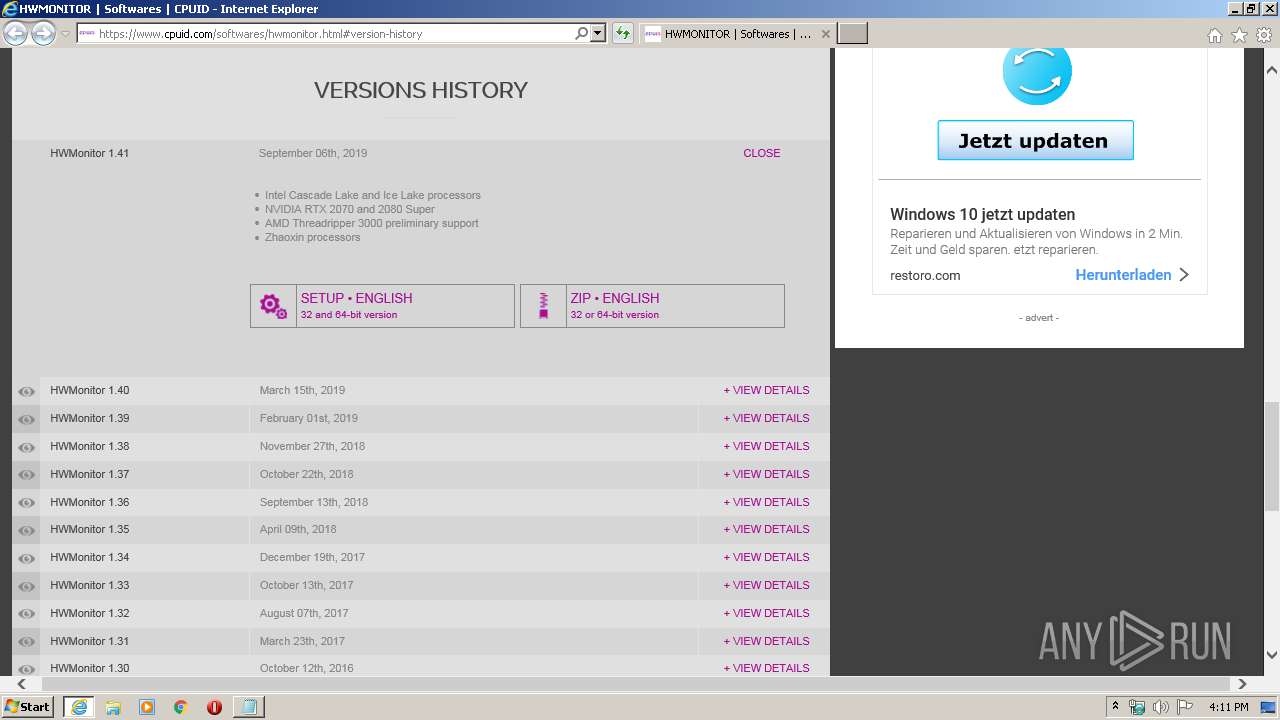
Task: Open the red Opera-style taskbar icon
Action: pos(214,707)
